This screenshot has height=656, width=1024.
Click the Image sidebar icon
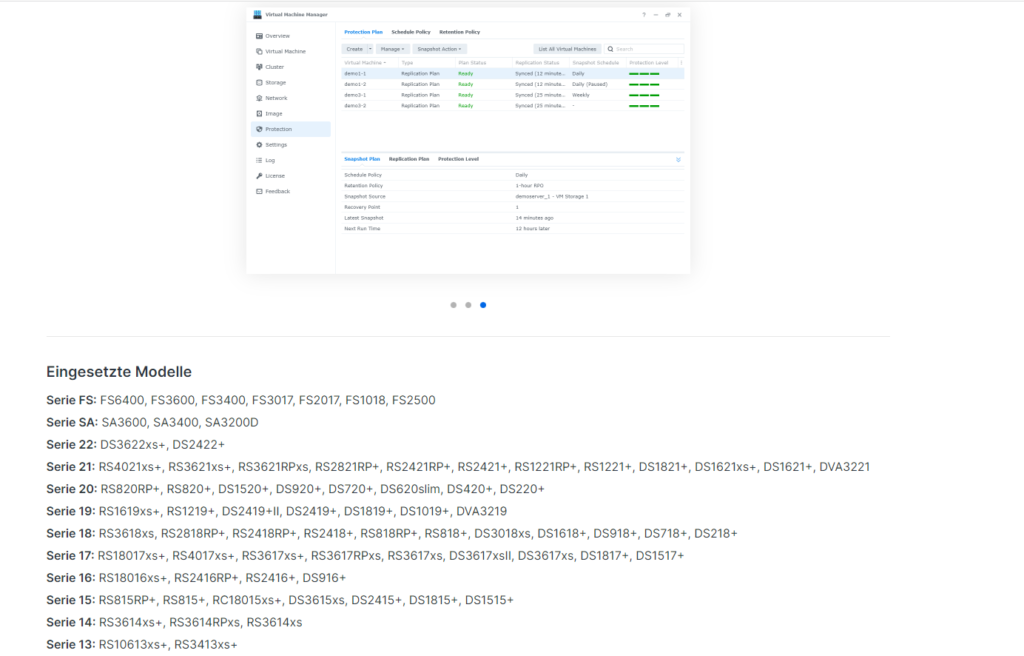pyautogui.click(x=260, y=114)
